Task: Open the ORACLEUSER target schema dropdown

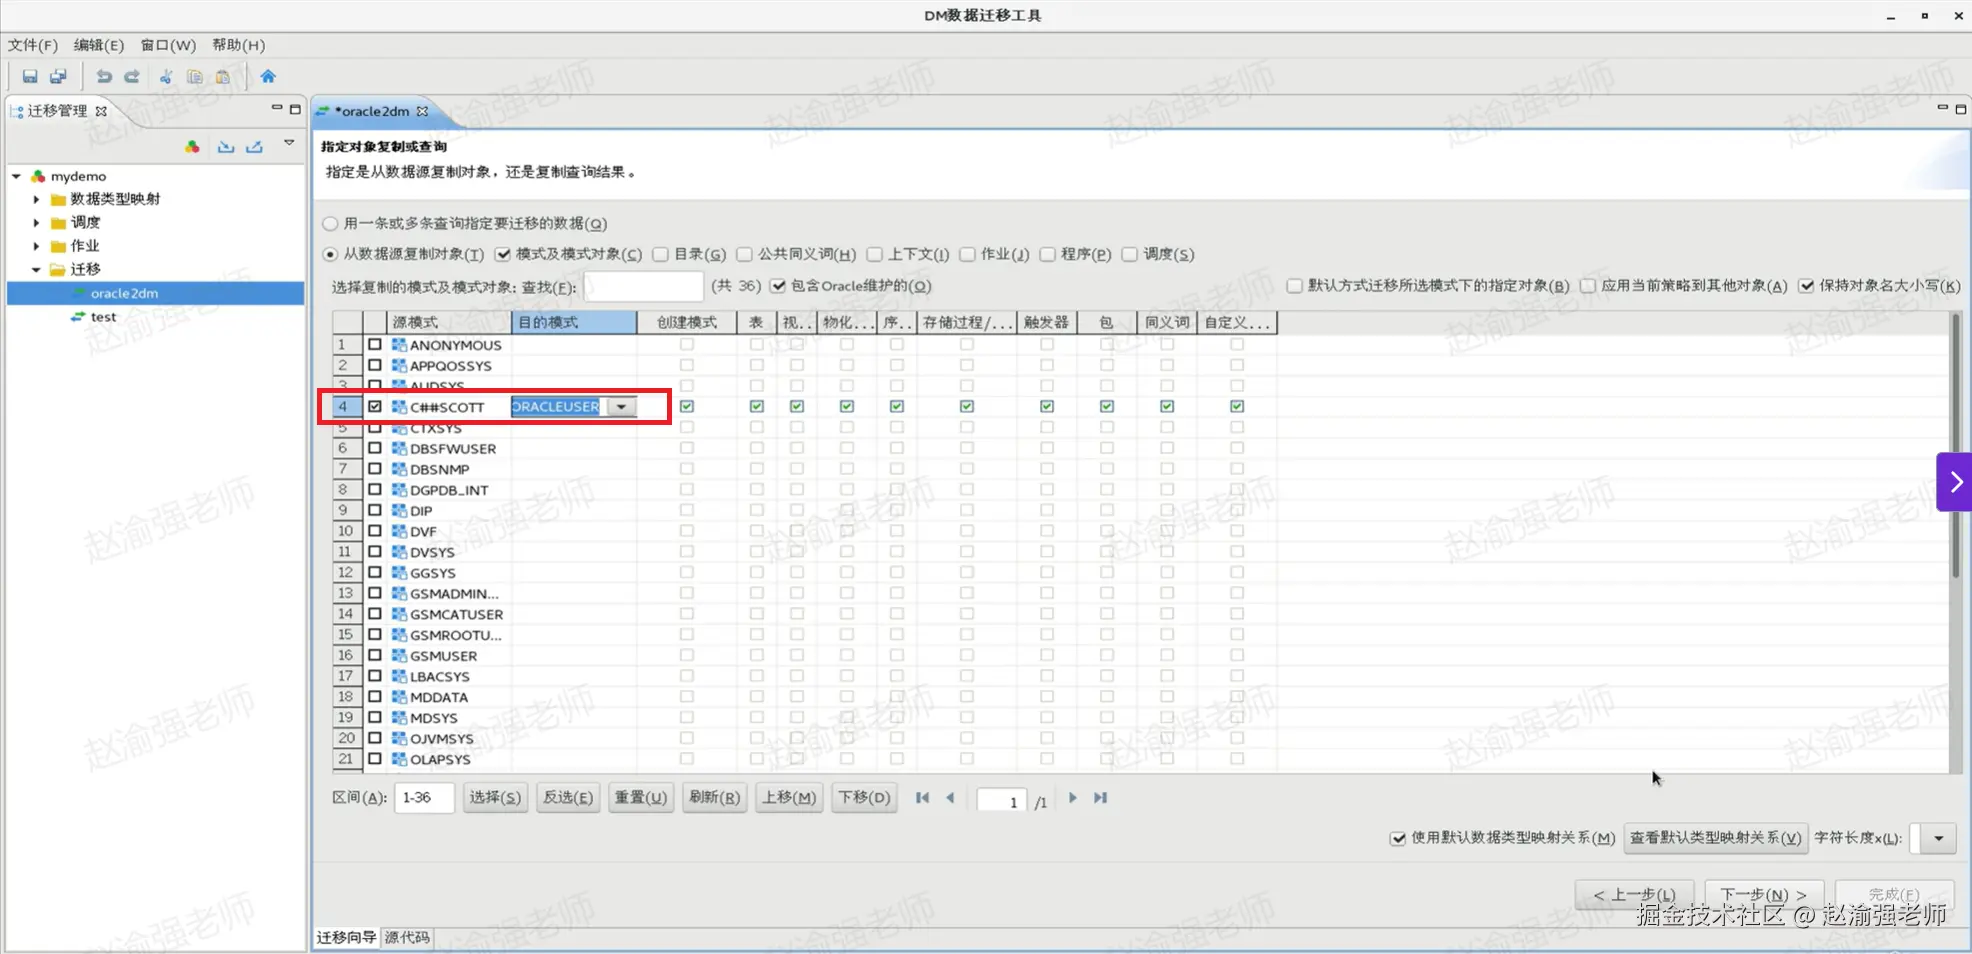Action: [x=621, y=407]
